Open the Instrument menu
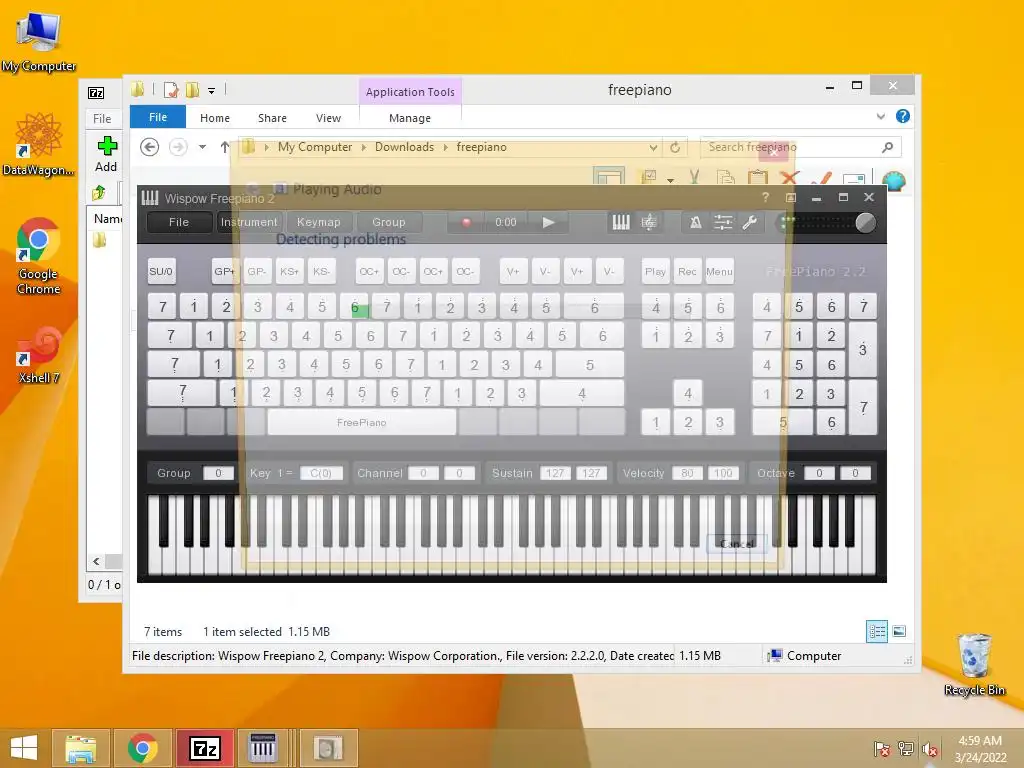The image size is (1024, 768). [249, 222]
